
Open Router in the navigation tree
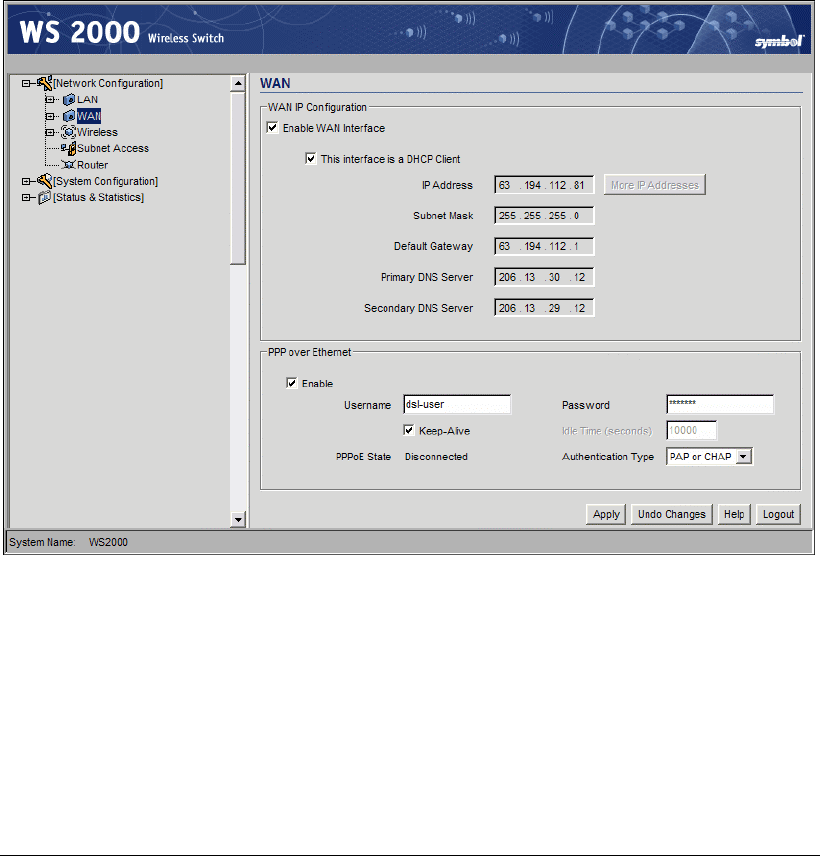click(92, 165)
